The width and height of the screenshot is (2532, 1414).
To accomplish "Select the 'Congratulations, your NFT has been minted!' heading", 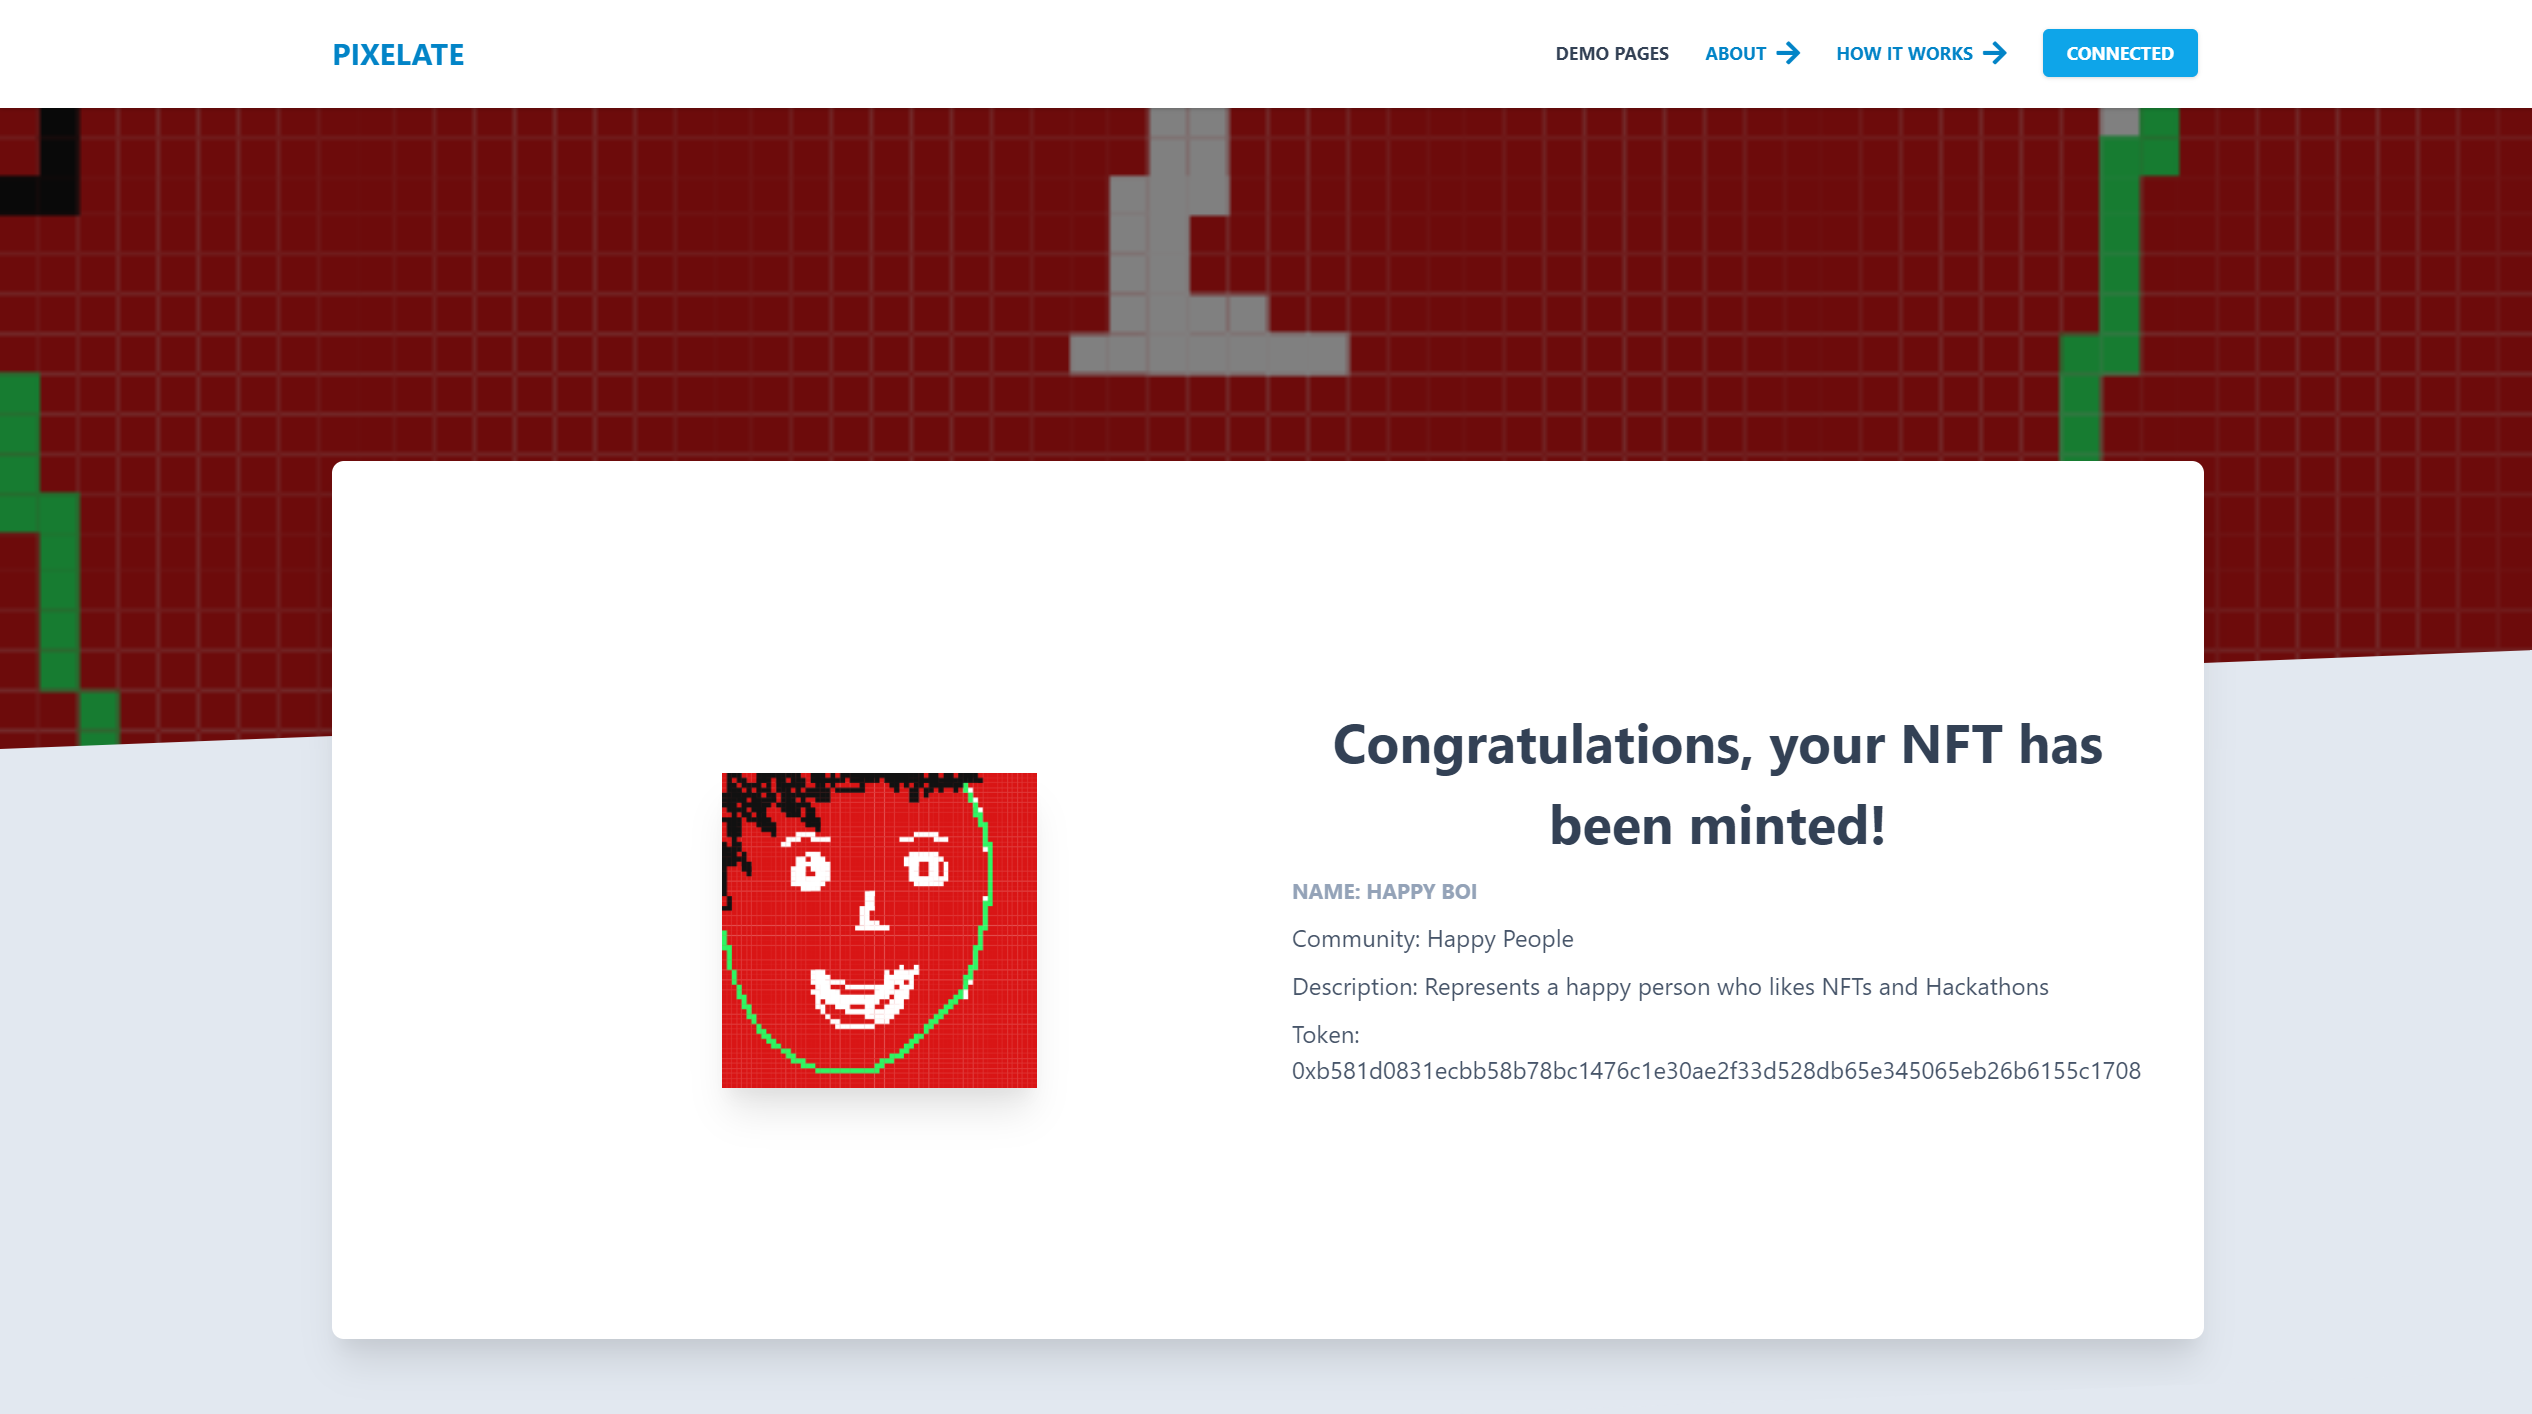I will 1717,785.
